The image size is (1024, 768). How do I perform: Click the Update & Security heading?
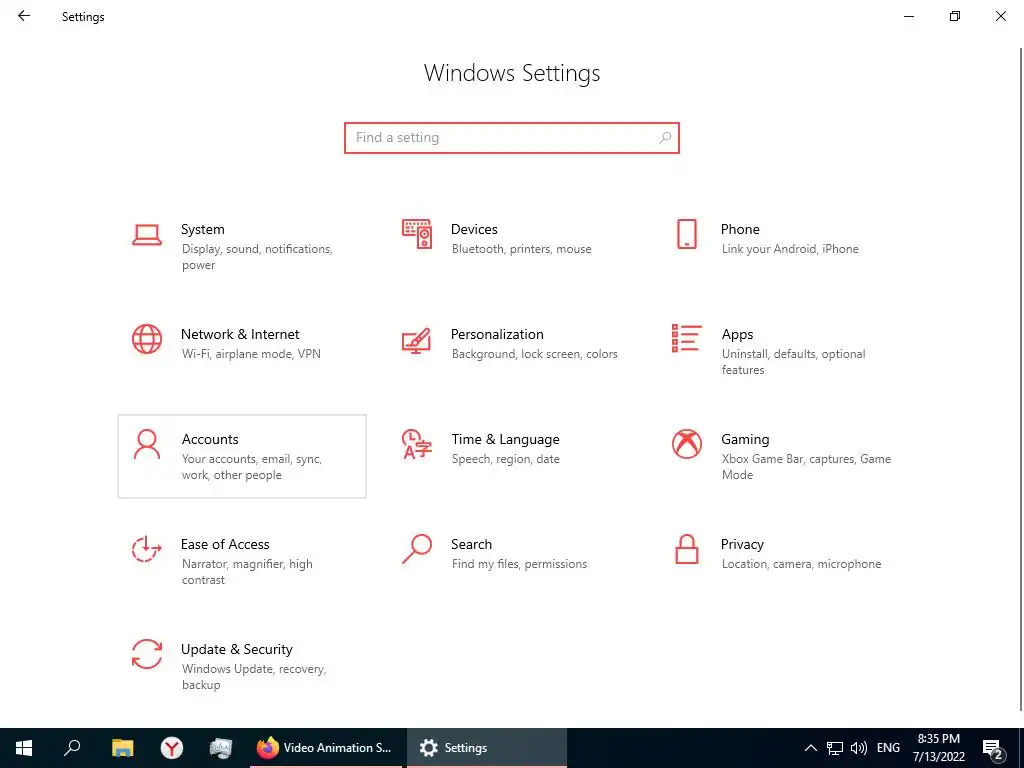click(x=236, y=650)
